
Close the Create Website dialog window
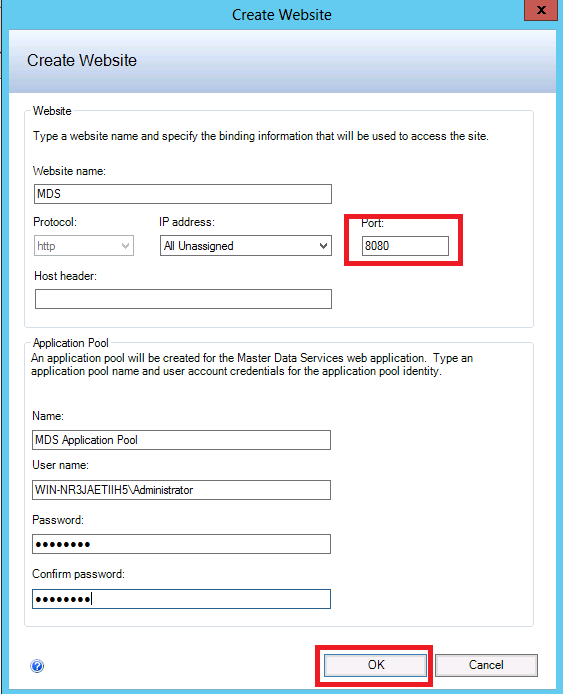coord(541,10)
